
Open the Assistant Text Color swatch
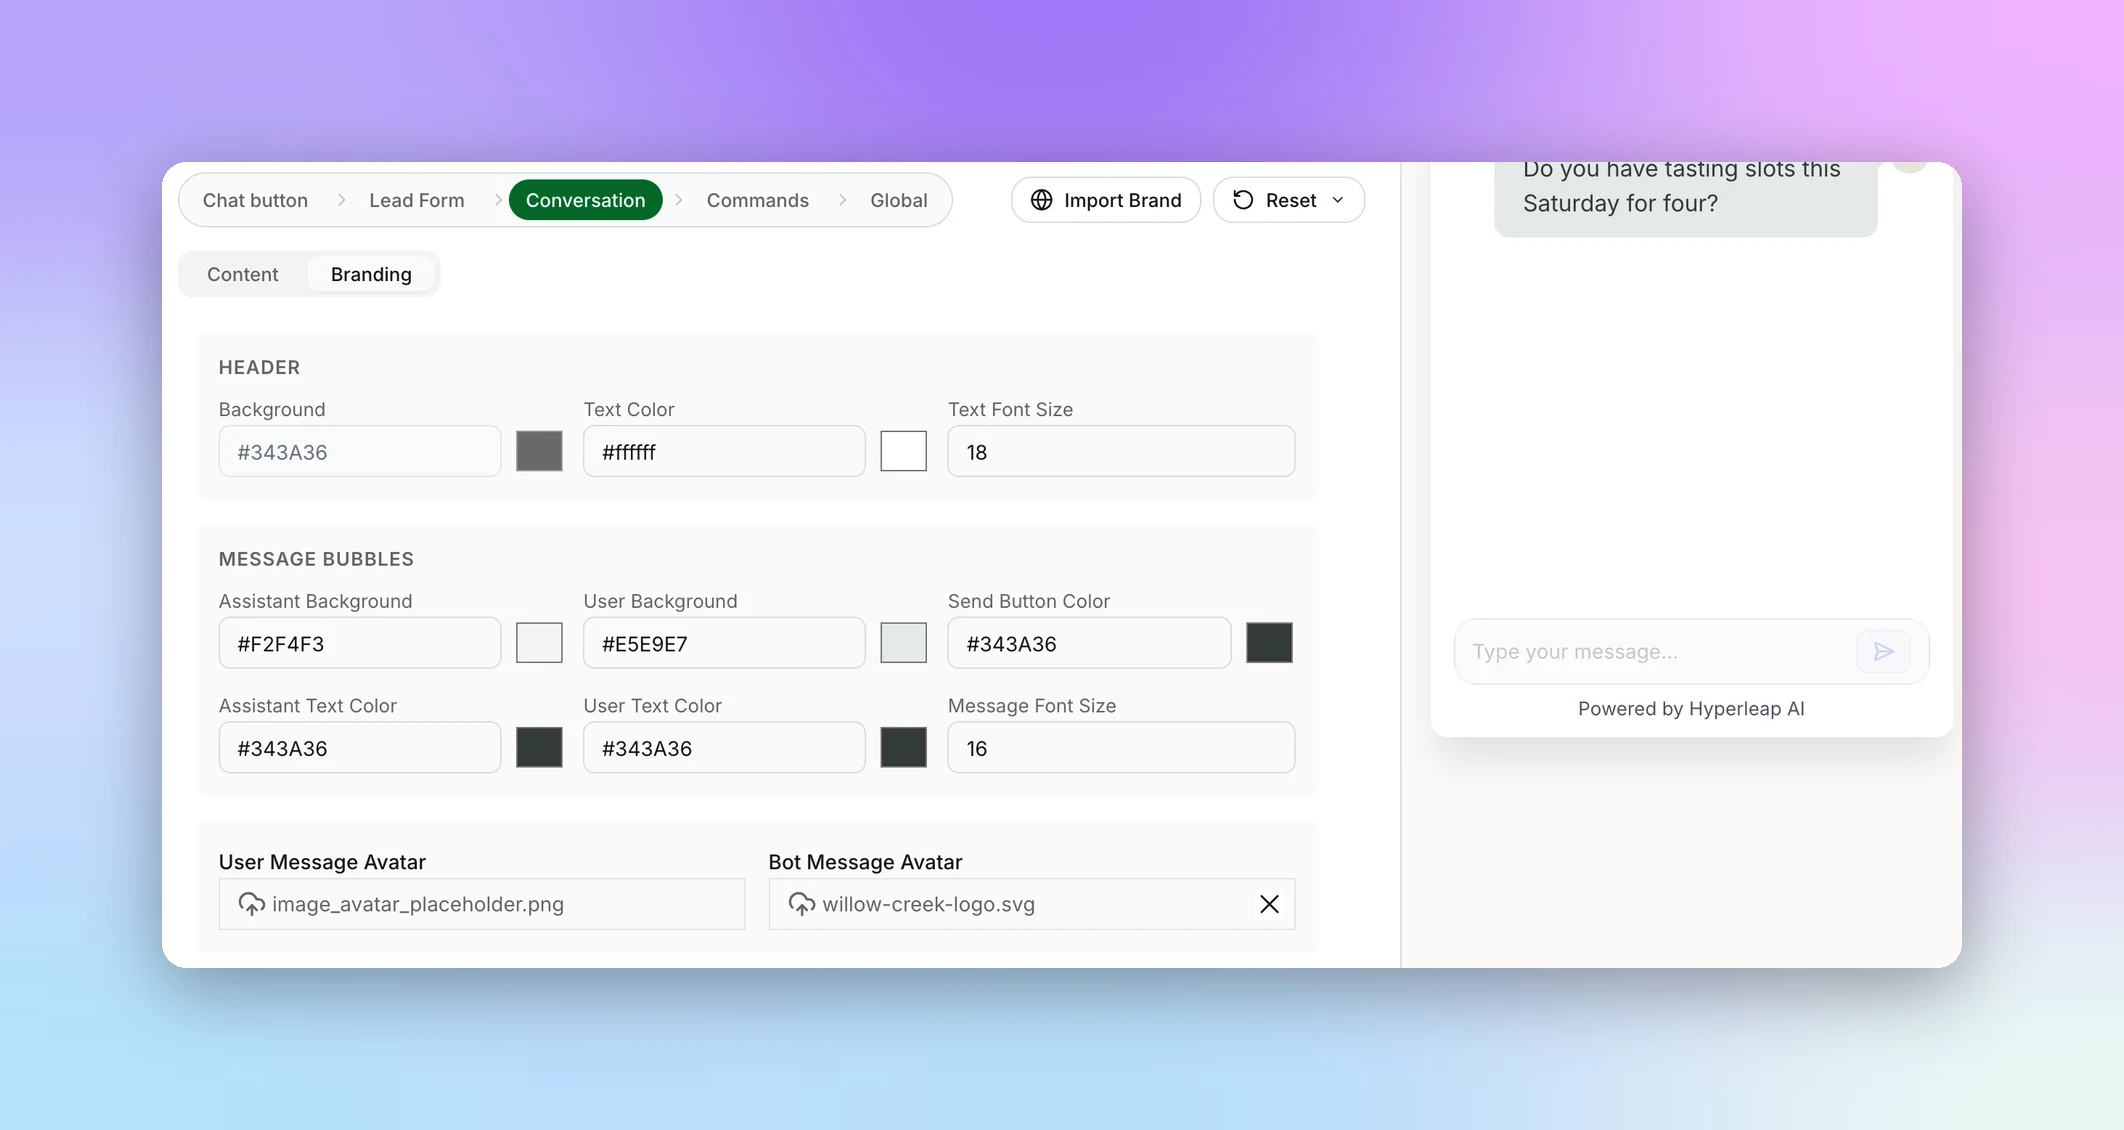click(539, 748)
